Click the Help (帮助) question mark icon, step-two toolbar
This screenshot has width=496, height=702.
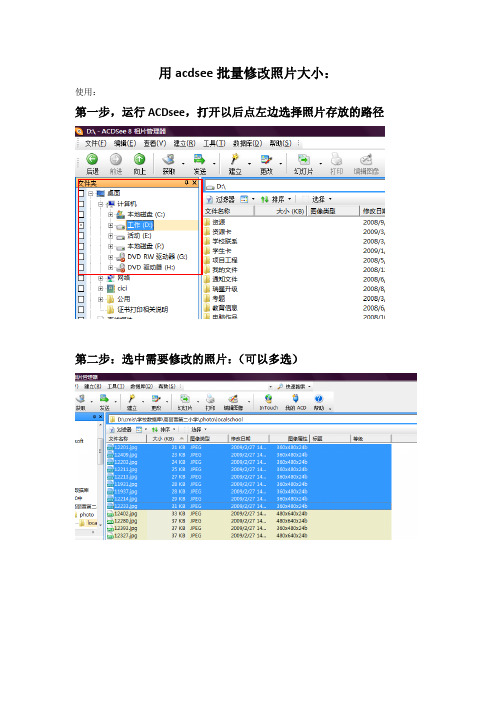pyautogui.click(x=318, y=398)
